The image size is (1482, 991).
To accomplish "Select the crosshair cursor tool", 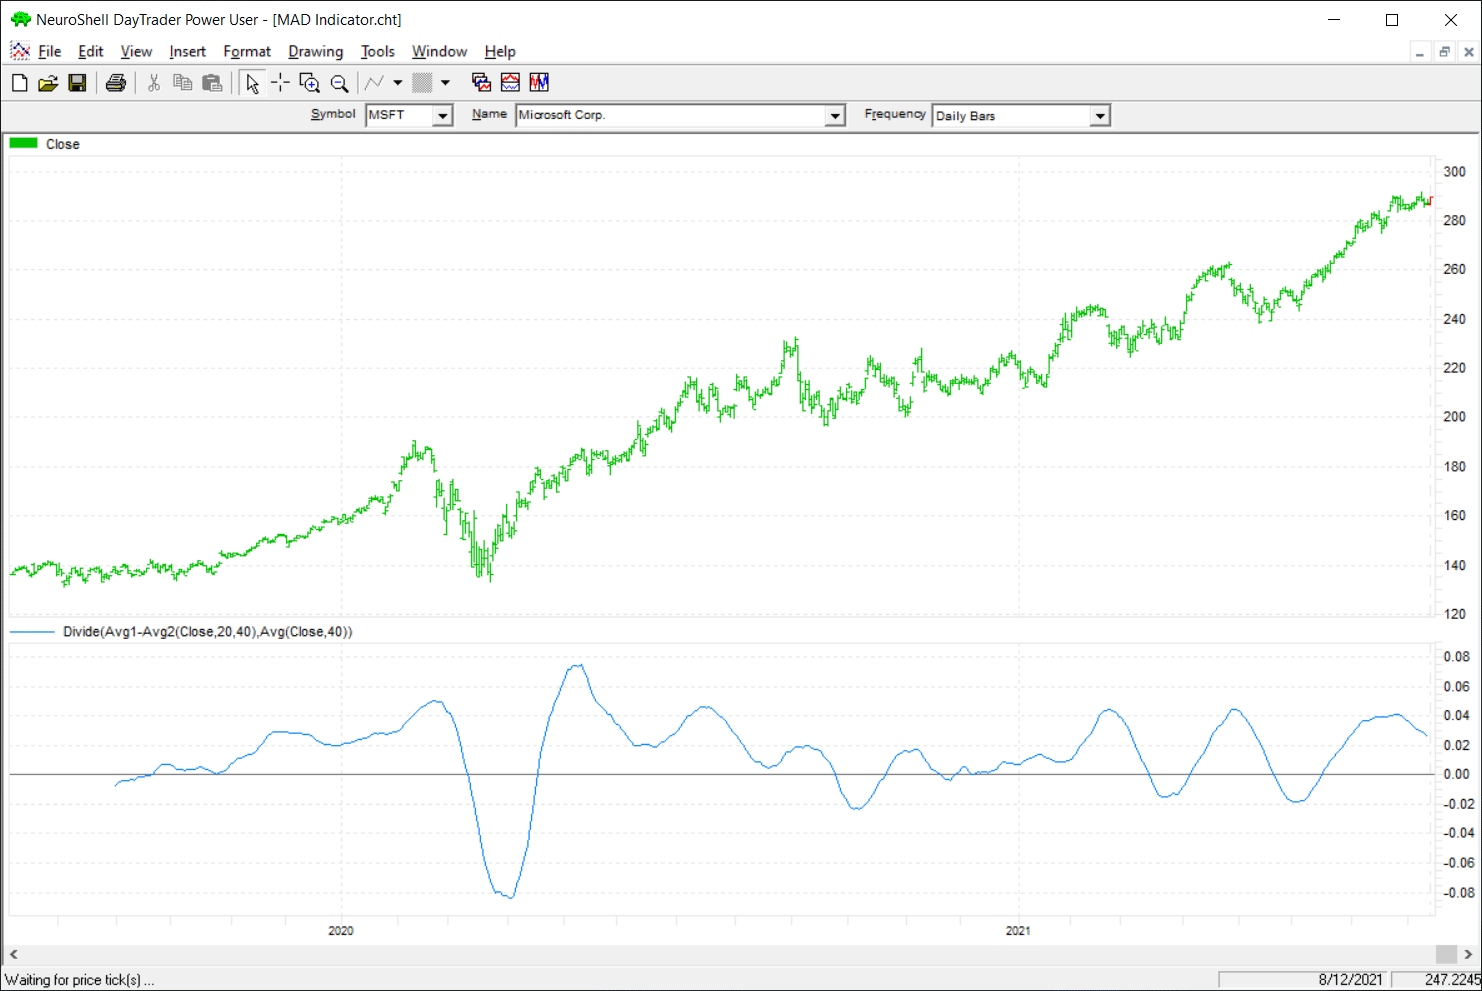I will tap(281, 83).
